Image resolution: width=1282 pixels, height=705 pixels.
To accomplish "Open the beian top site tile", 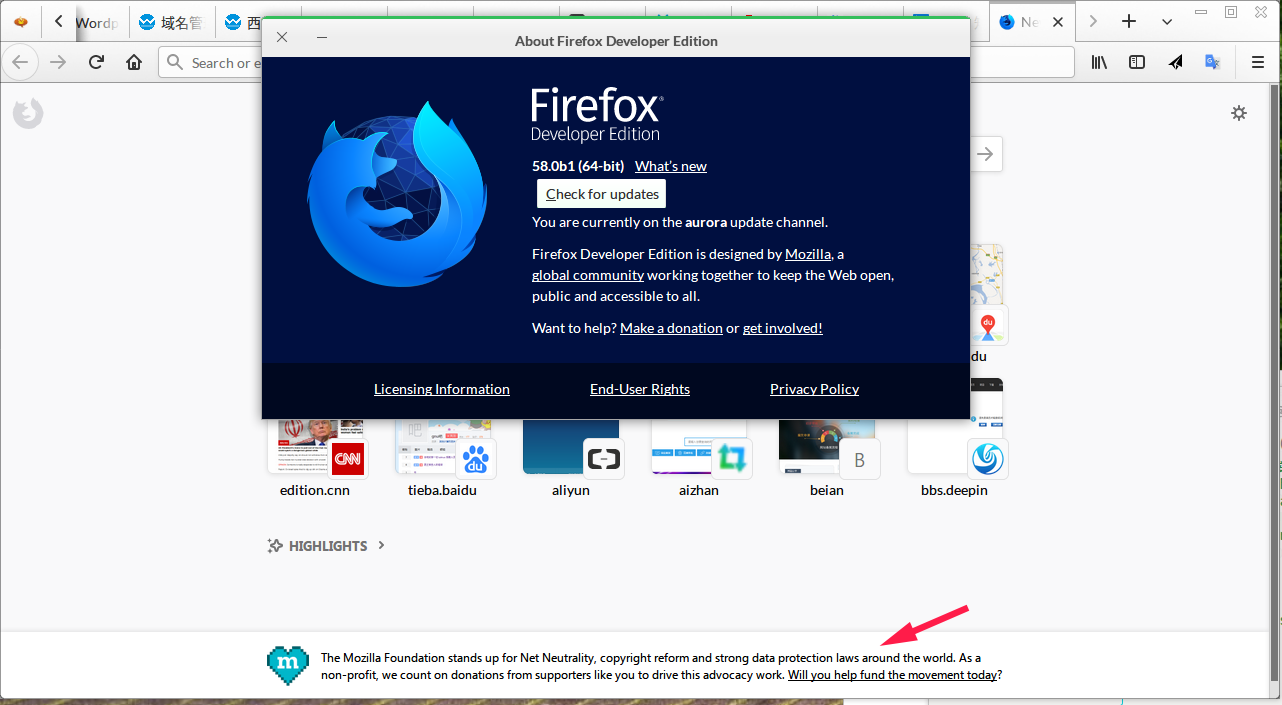I will 827,460.
